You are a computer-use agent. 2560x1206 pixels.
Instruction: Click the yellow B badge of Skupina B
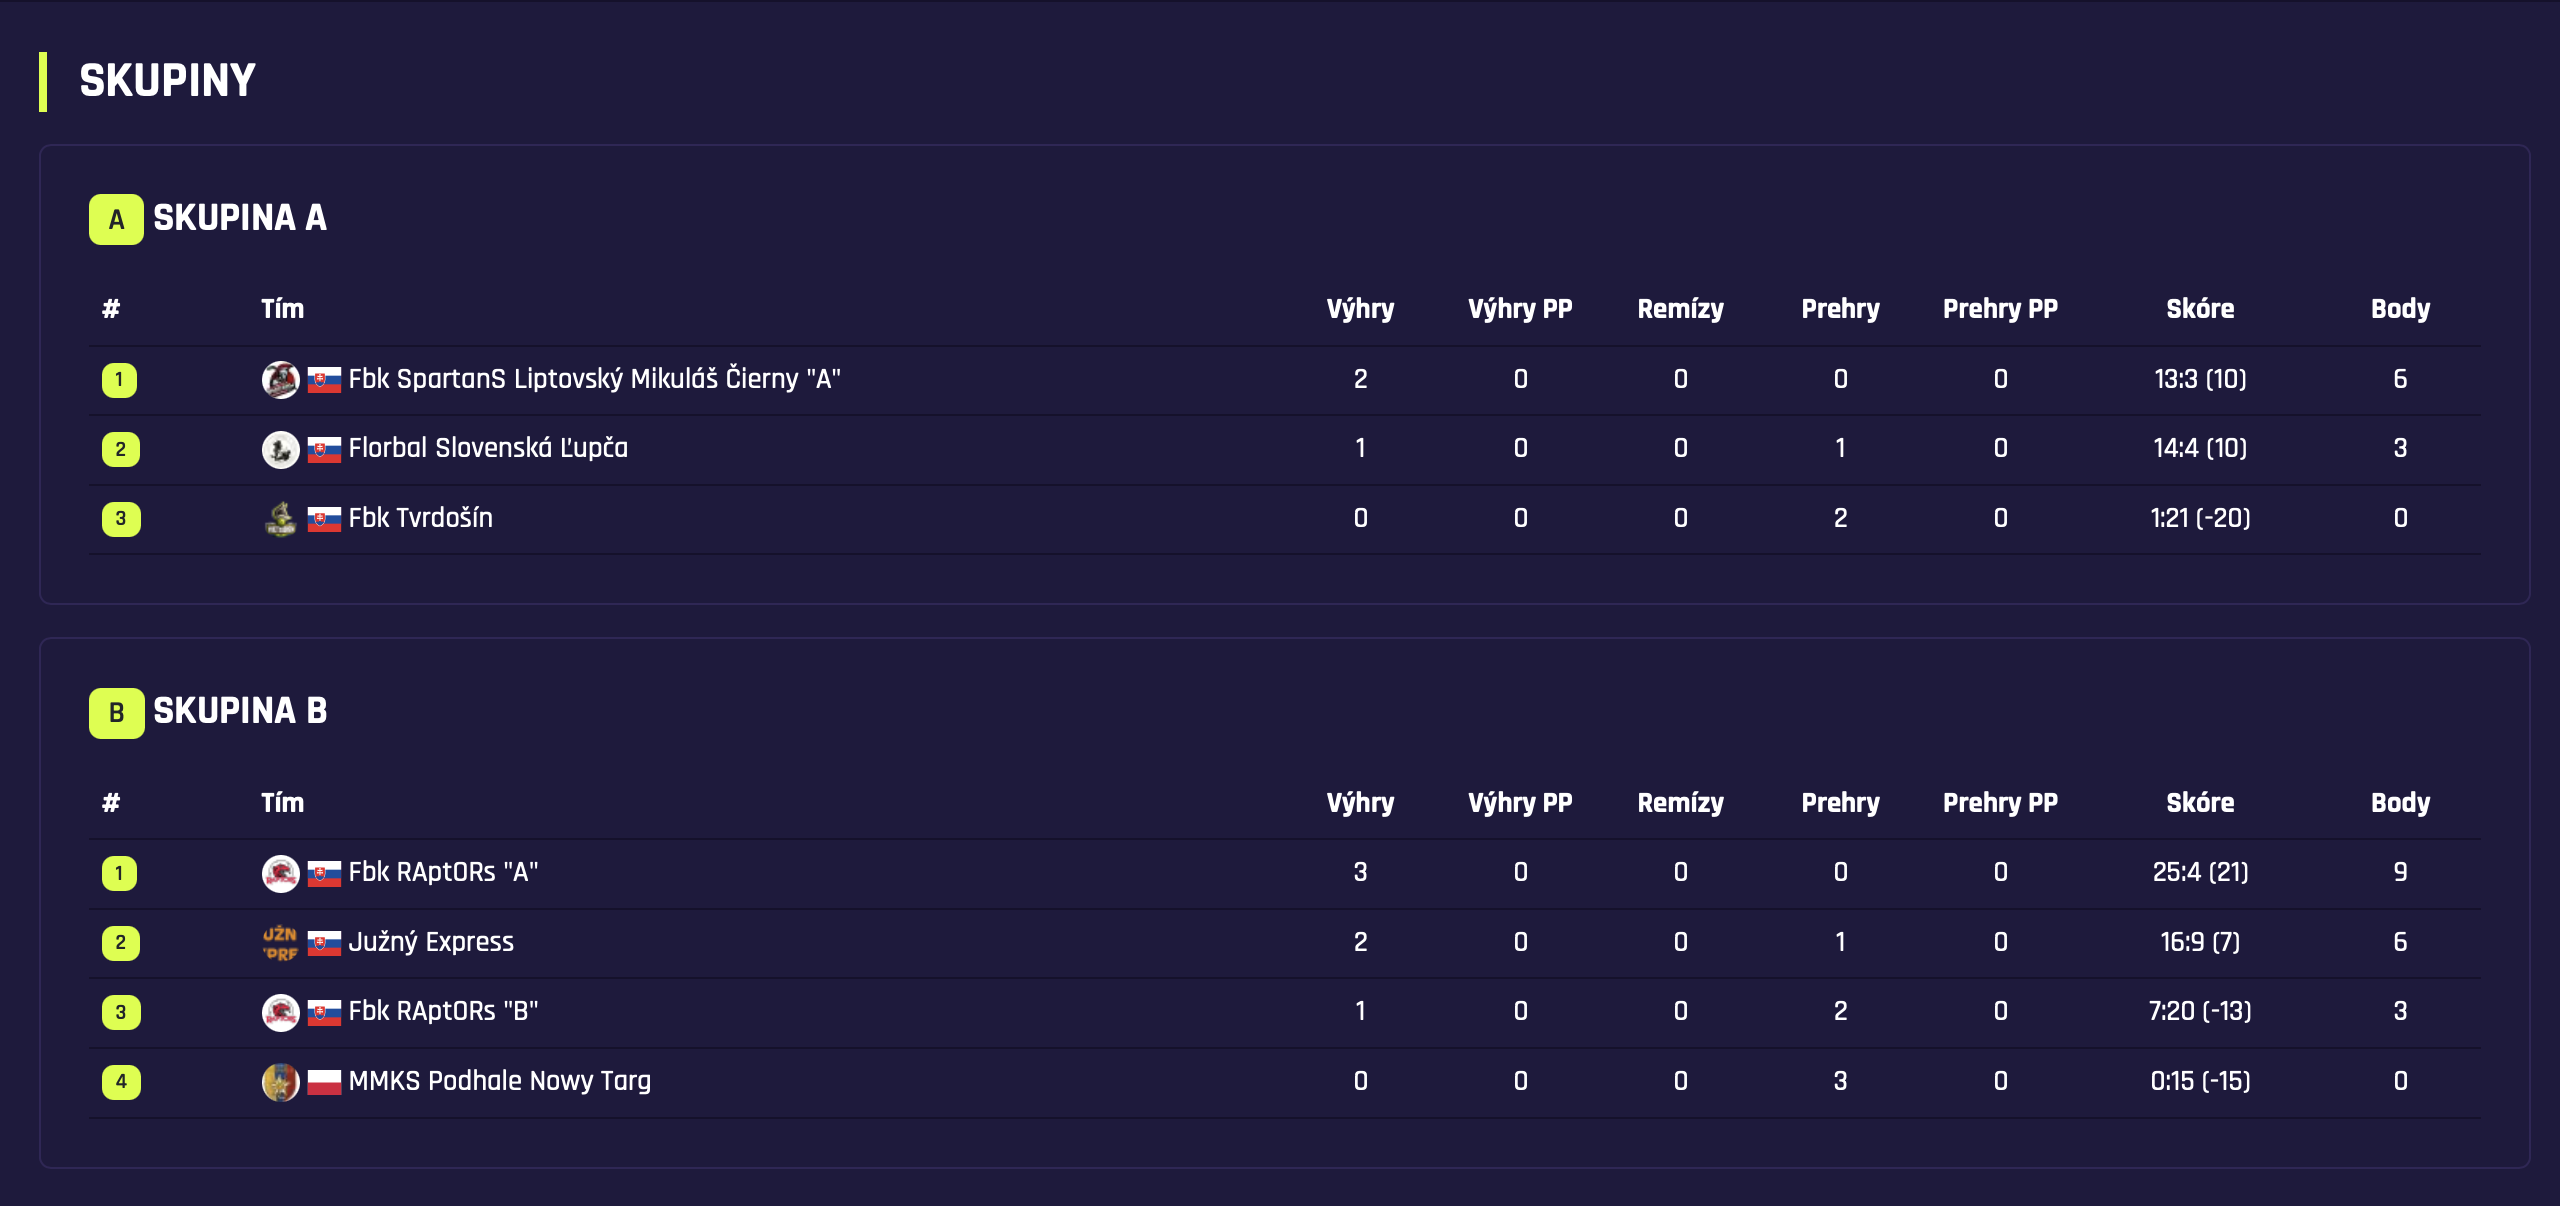(116, 713)
